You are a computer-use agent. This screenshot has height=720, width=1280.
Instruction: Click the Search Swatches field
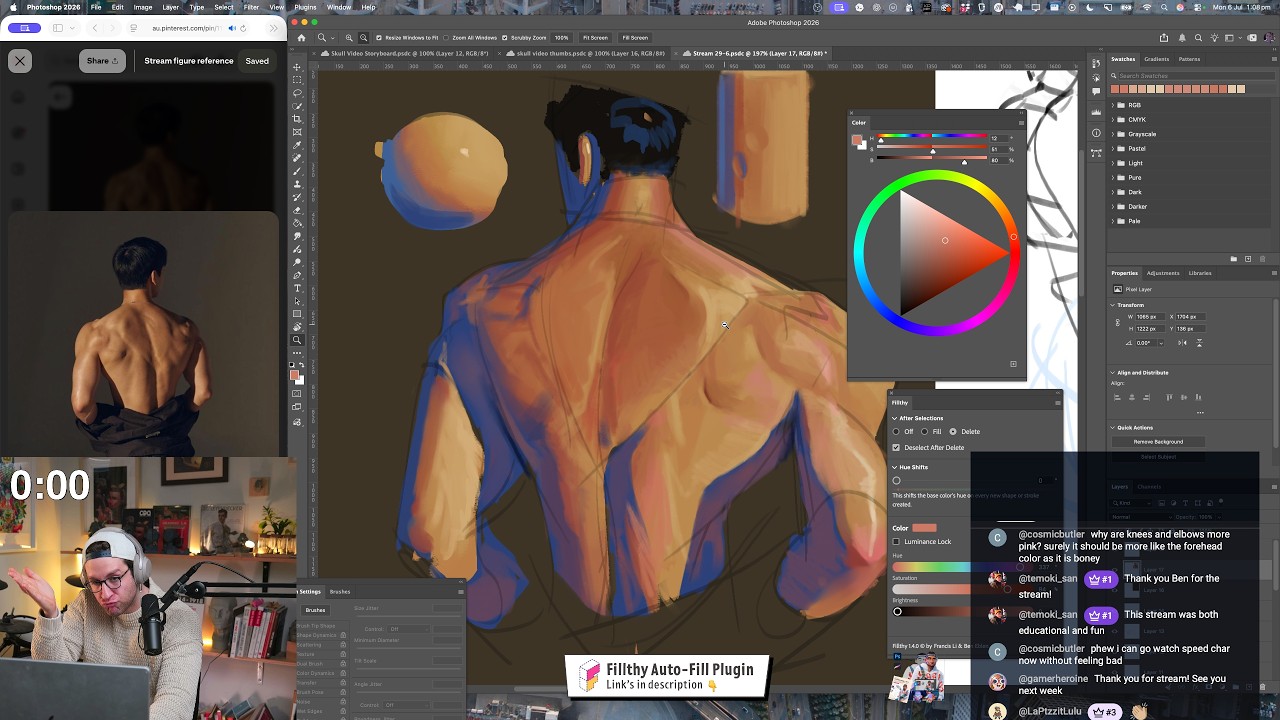(x=1194, y=76)
